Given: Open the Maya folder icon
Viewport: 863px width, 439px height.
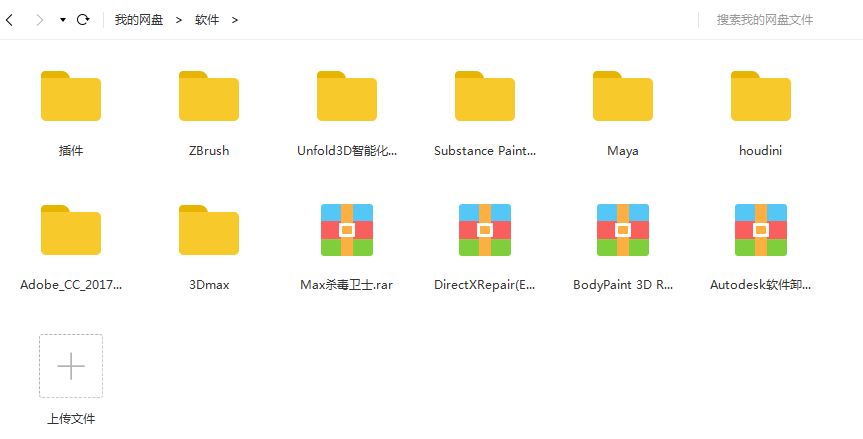Looking at the screenshot, I should pyautogui.click(x=623, y=96).
